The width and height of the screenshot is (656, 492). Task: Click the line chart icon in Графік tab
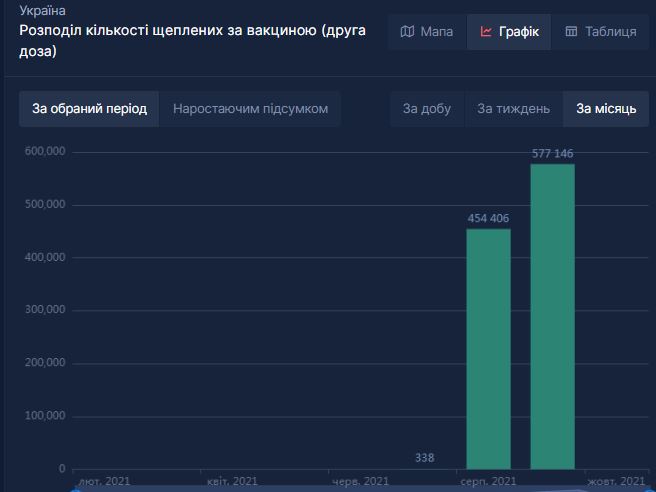tap(486, 32)
